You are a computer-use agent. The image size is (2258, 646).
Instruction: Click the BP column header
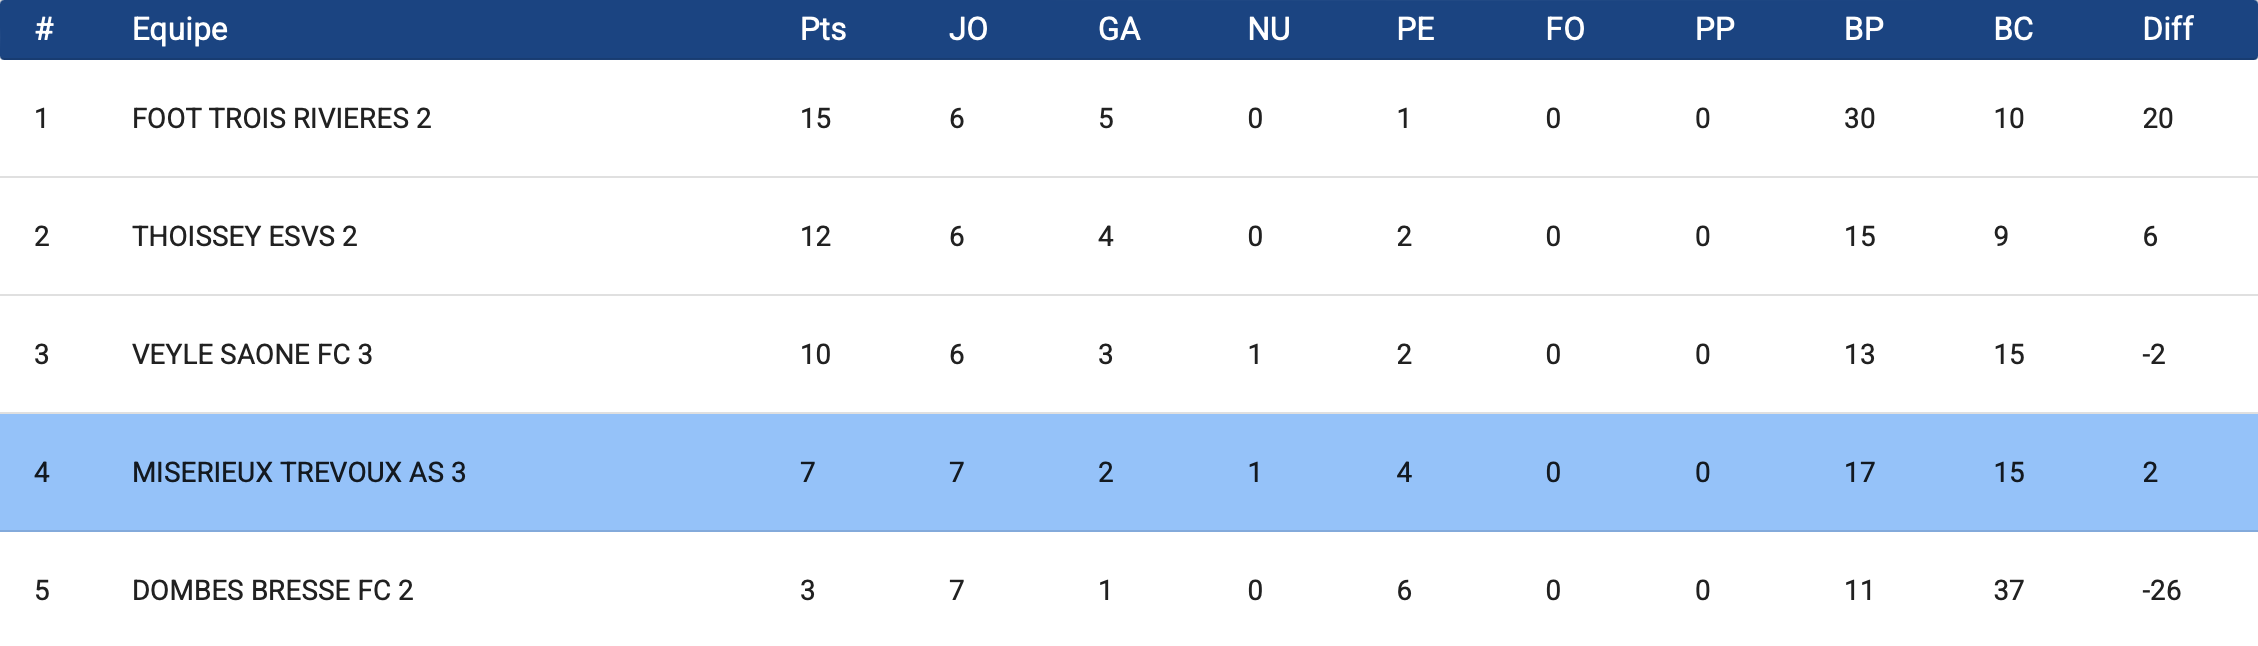pyautogui.click(x=1864, y=29)
